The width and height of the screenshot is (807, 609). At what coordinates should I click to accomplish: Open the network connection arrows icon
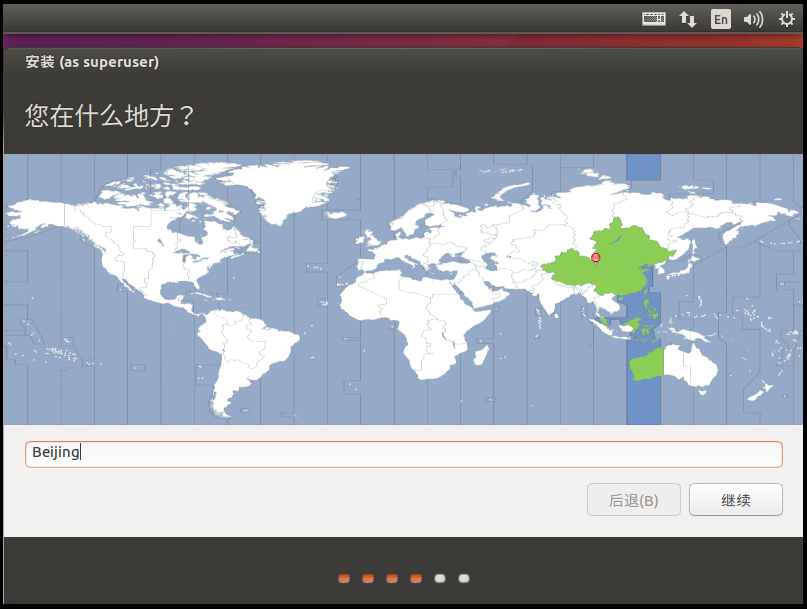click(688, 20)
